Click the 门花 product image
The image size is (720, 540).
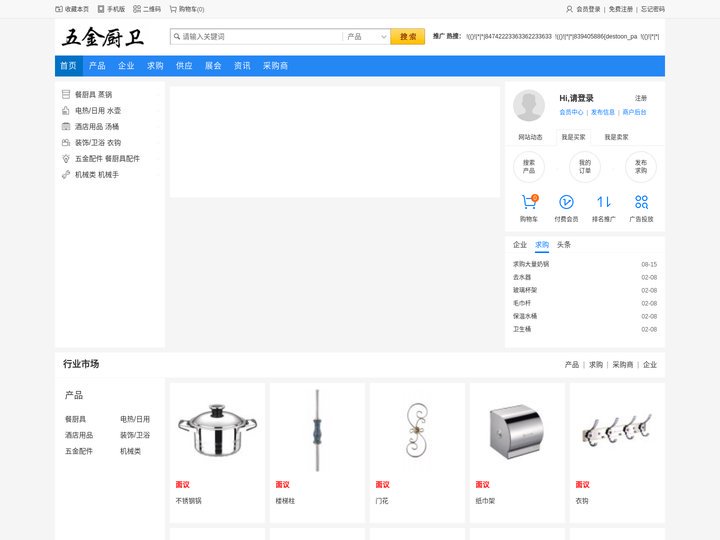tap(417, 430)
